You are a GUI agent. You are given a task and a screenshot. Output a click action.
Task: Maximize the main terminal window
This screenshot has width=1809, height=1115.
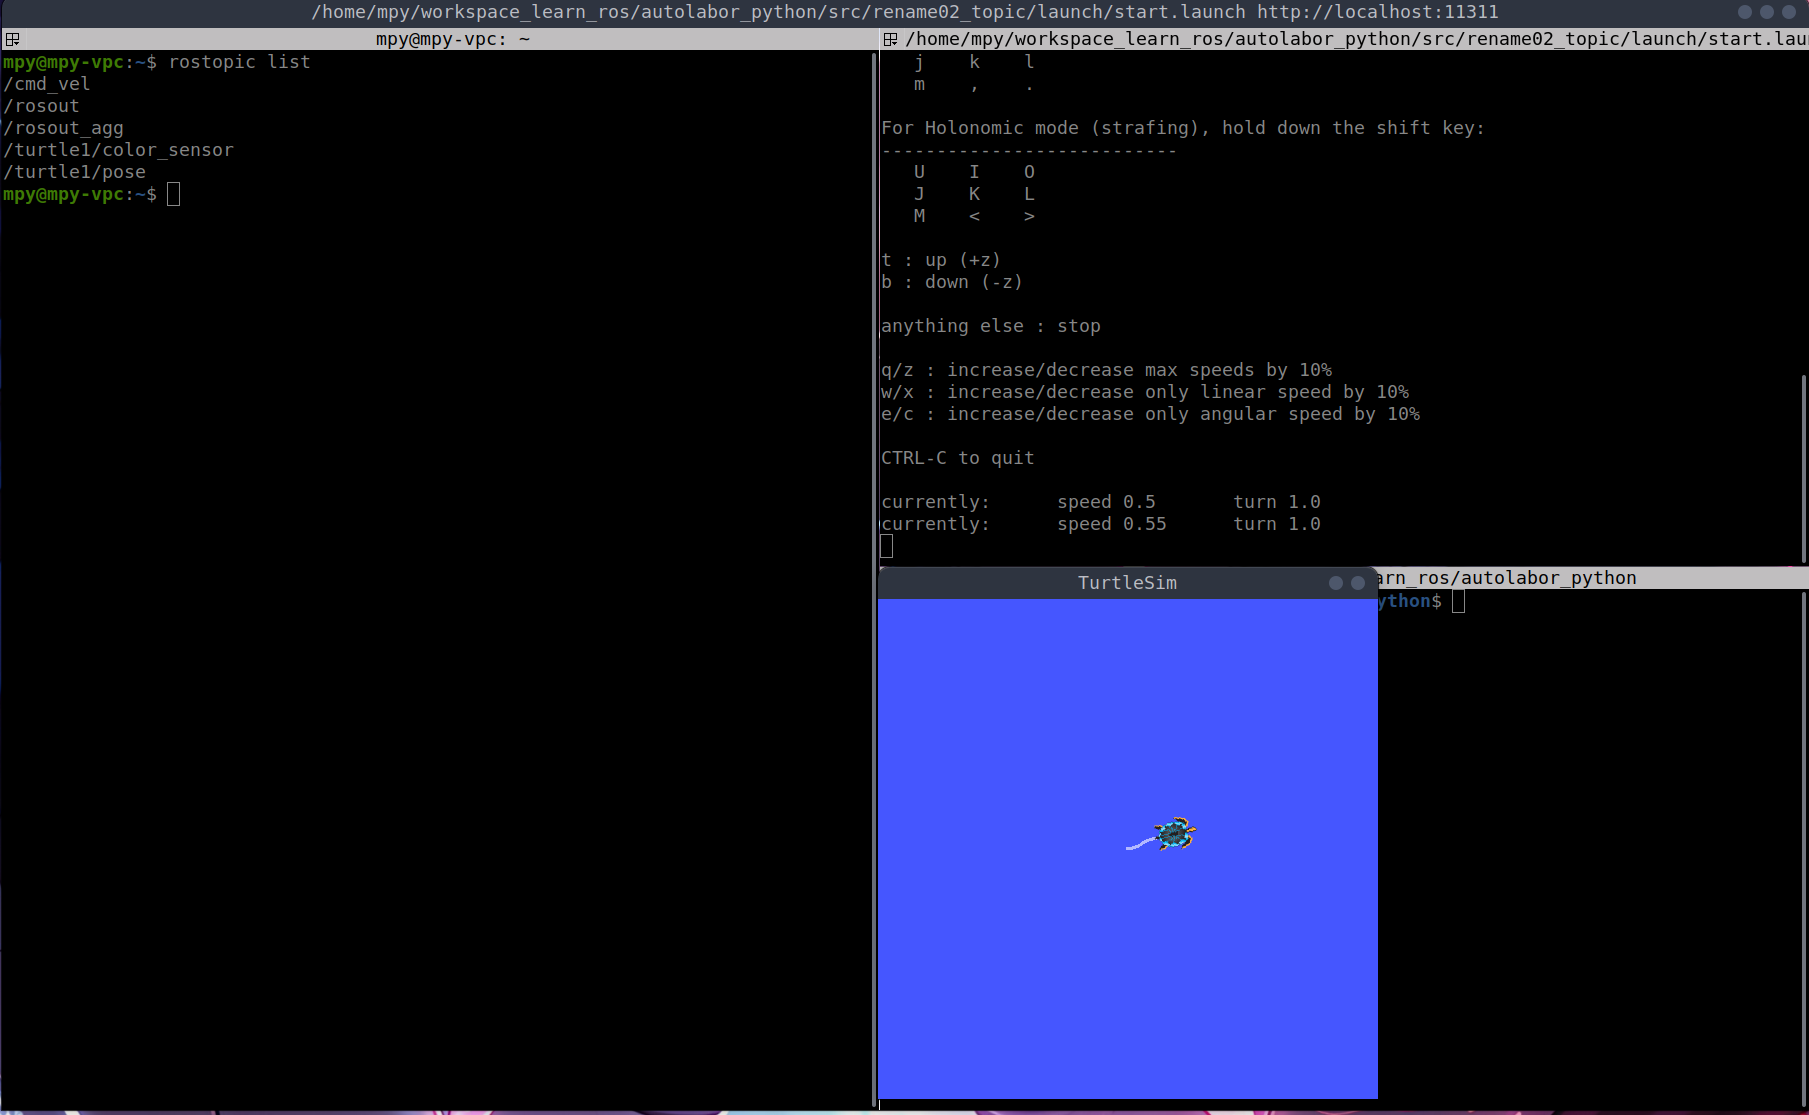pyautogui.click(x=1767, y=12)
